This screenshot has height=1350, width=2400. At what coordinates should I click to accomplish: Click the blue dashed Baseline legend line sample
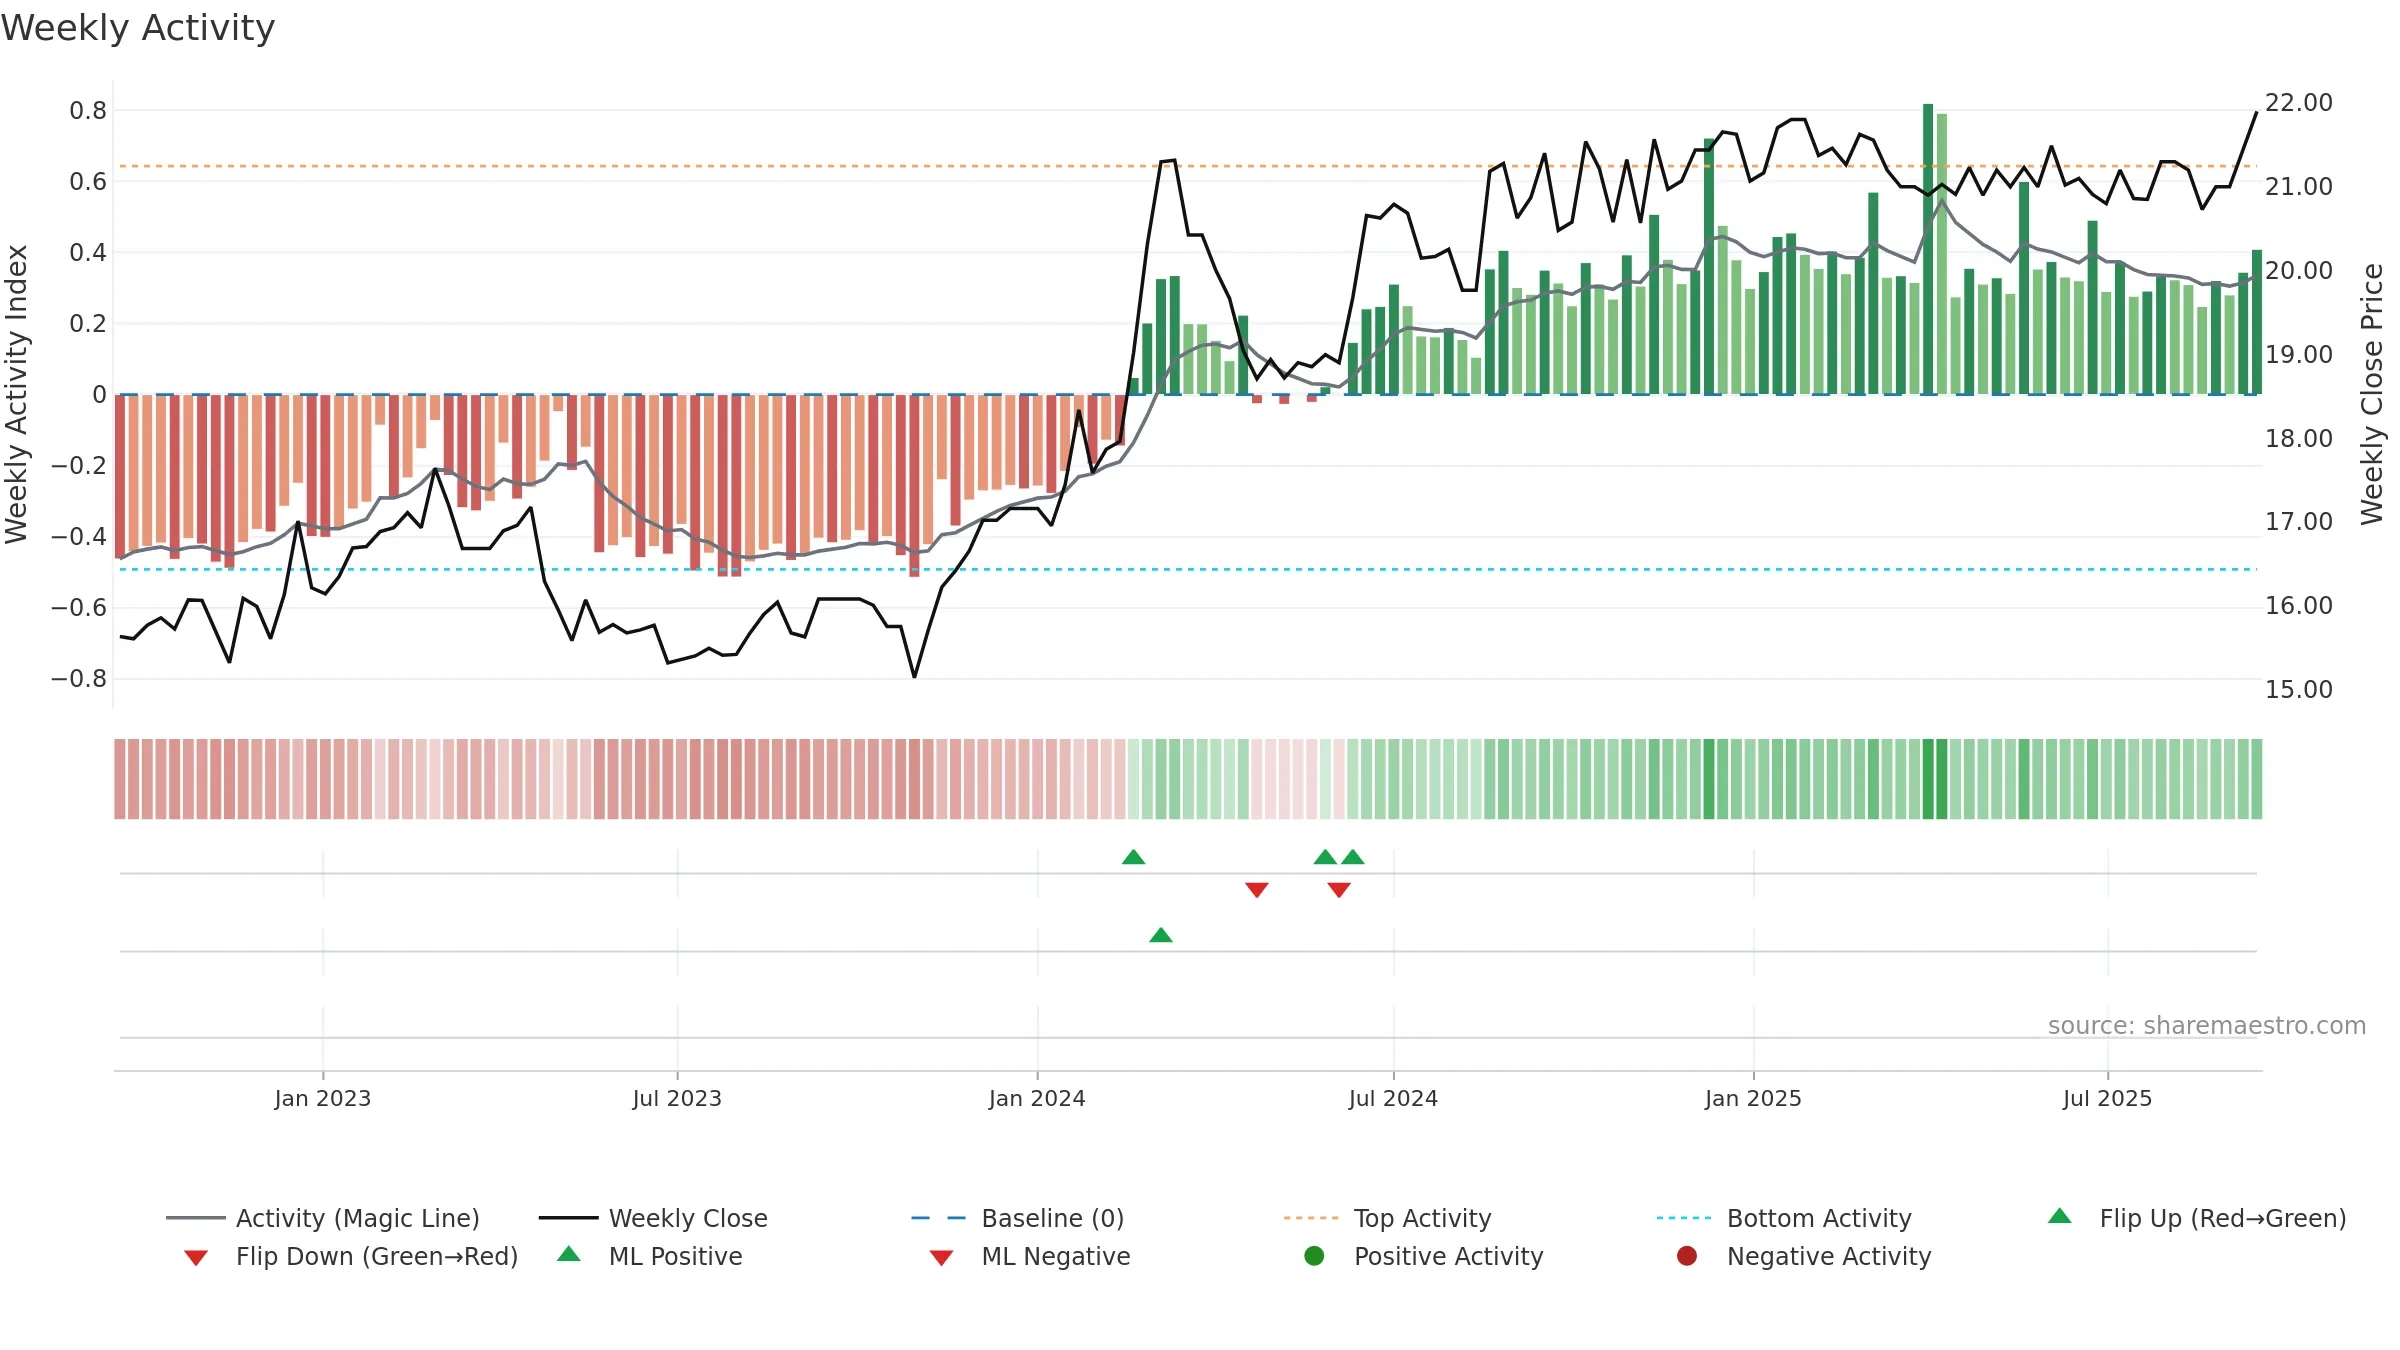coord(939,1218)
